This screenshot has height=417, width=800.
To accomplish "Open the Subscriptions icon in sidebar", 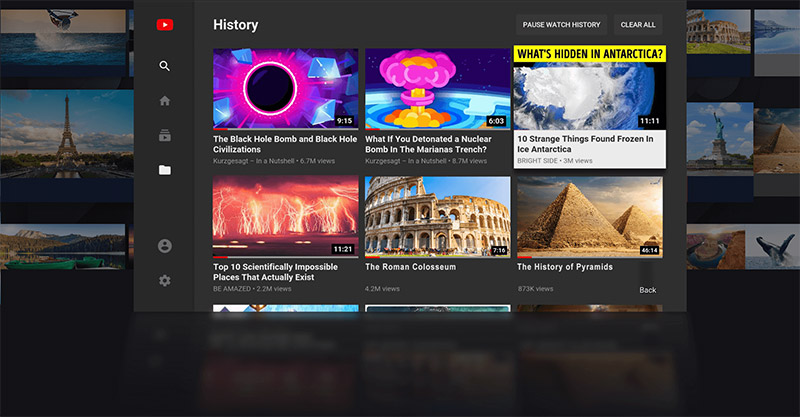I will tap(165, 135).
